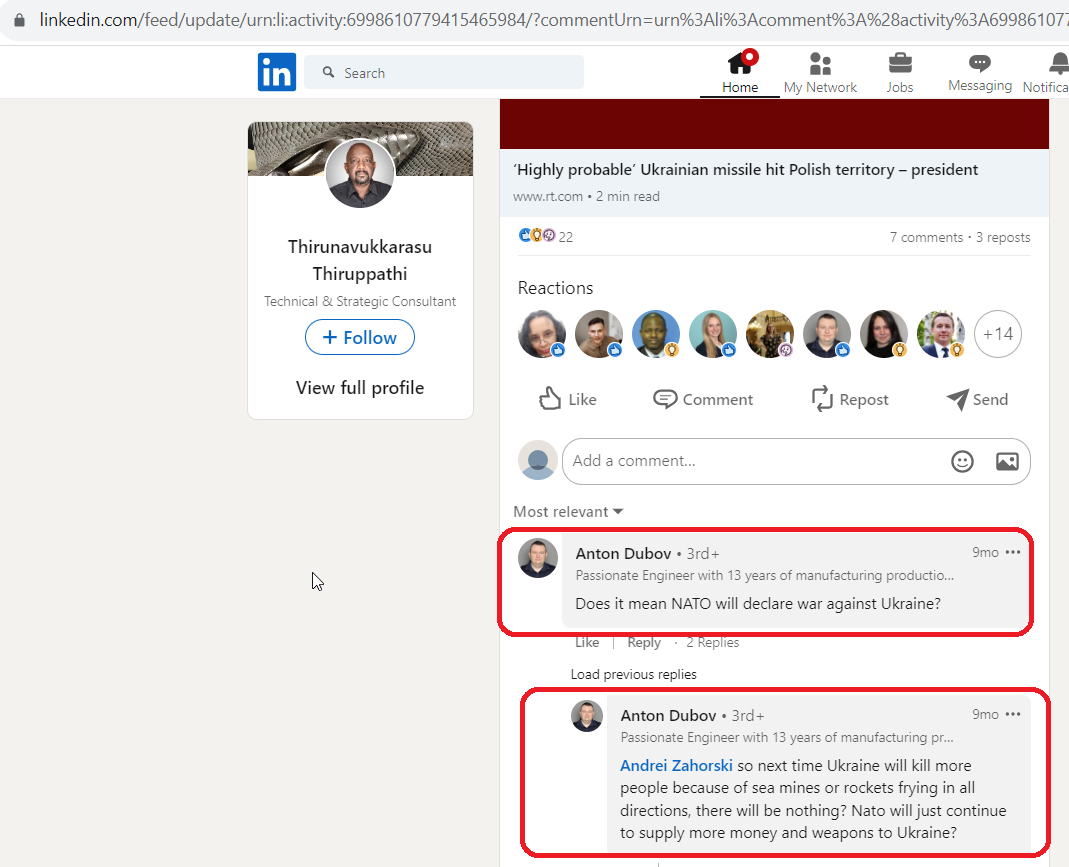Click the Add a comment field

pyautogui.click(x=796, y=461)
